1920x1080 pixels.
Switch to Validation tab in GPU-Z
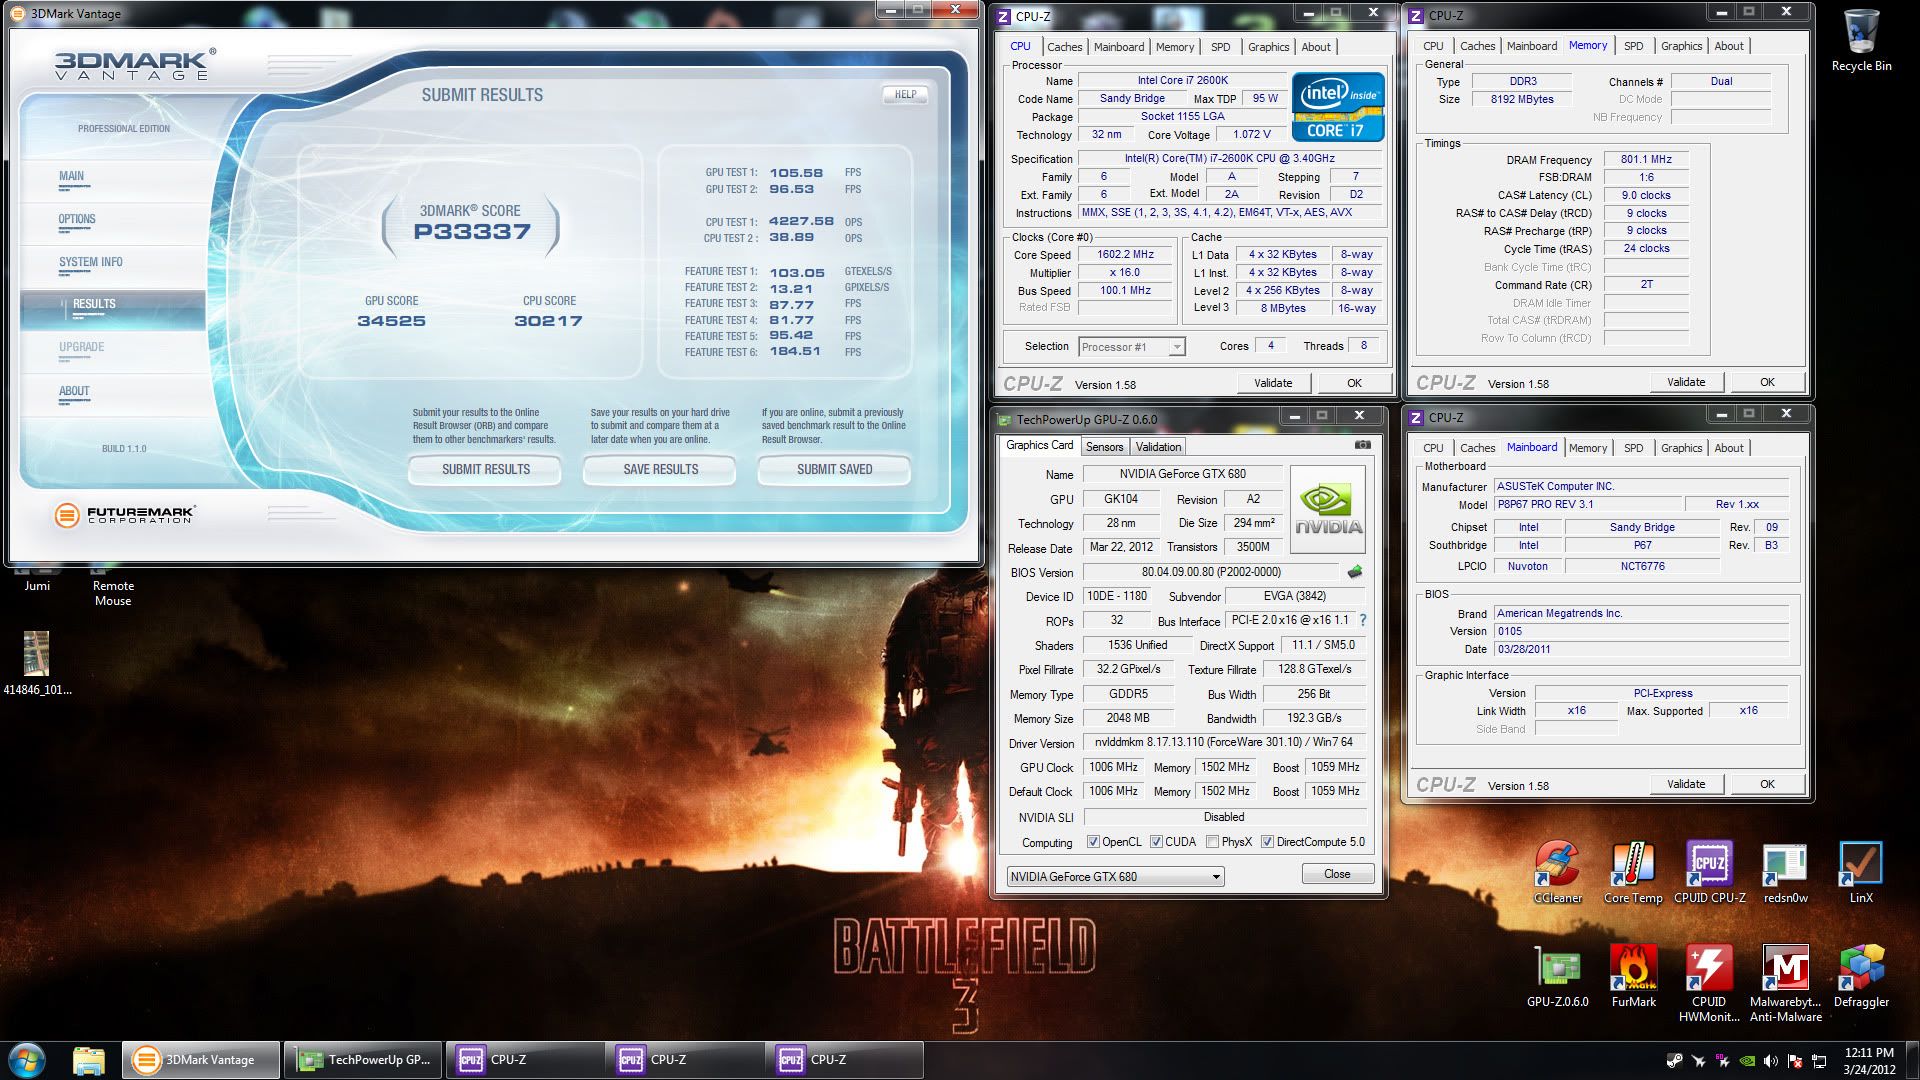click(x=1158, y=447)
